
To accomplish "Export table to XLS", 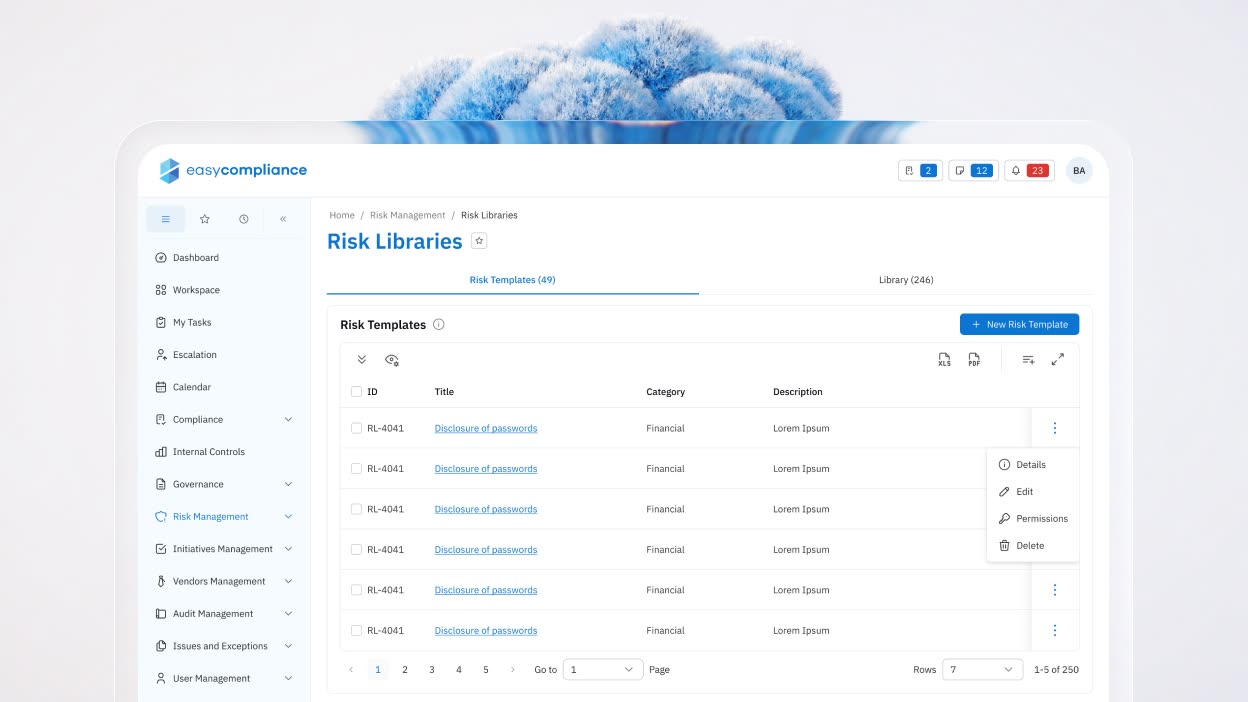I will tap(944, 360).
